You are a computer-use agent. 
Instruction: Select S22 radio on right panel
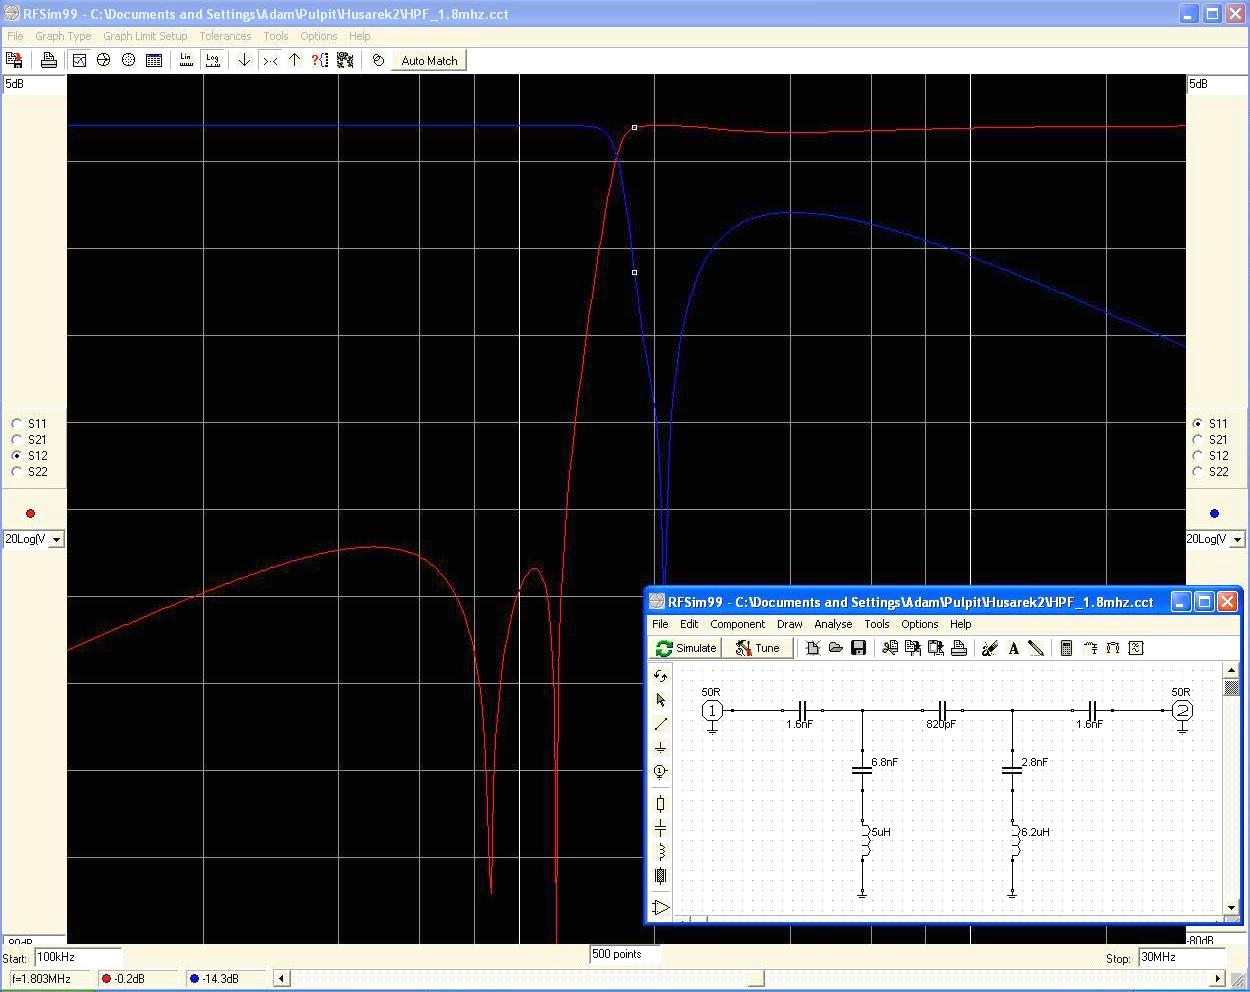click(x=1198, y=471)
